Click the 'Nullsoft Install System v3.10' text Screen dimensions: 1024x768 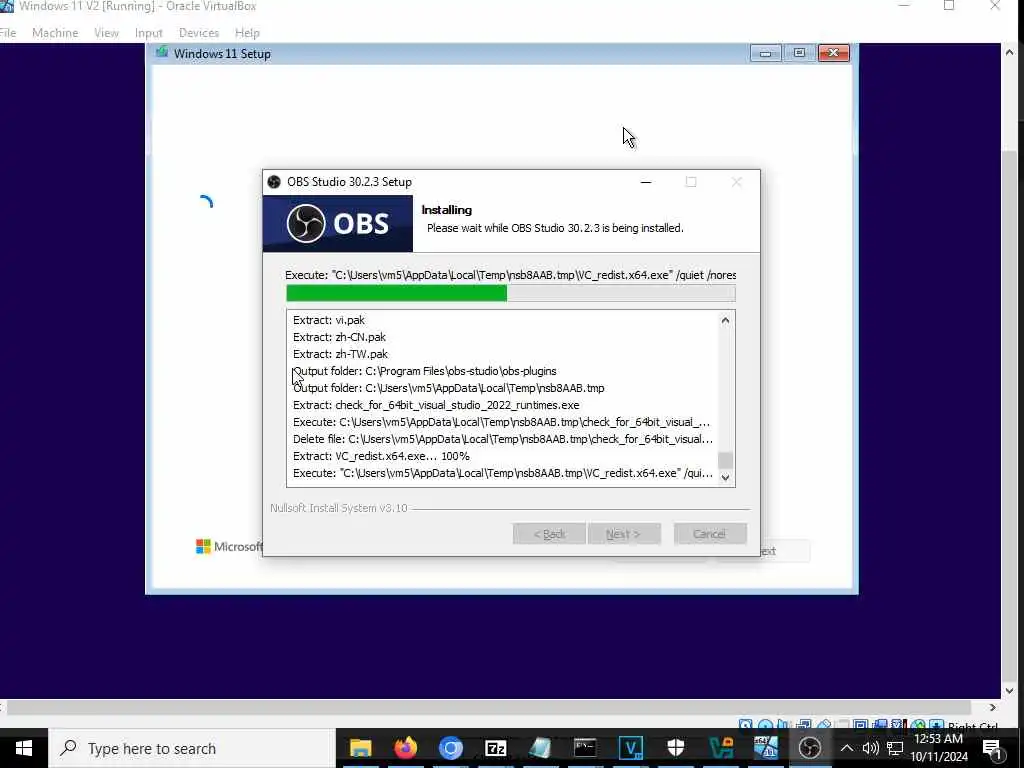(339, 507)
